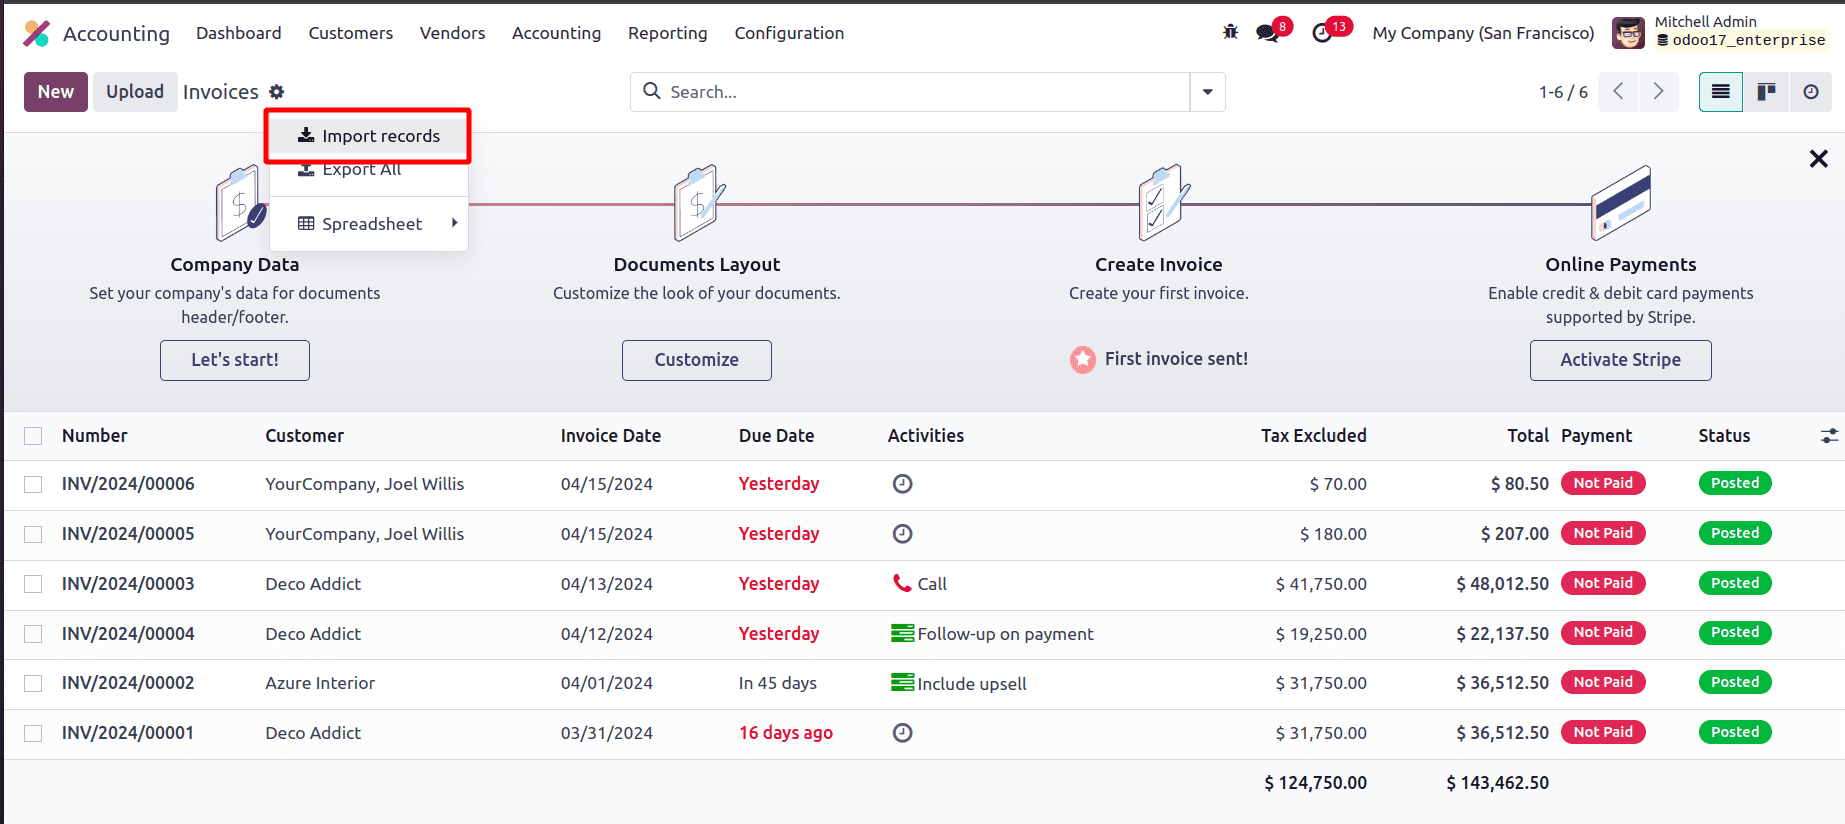Open the Customers menu
This screenshot has width=1845, height=824.
coord(351,33)
